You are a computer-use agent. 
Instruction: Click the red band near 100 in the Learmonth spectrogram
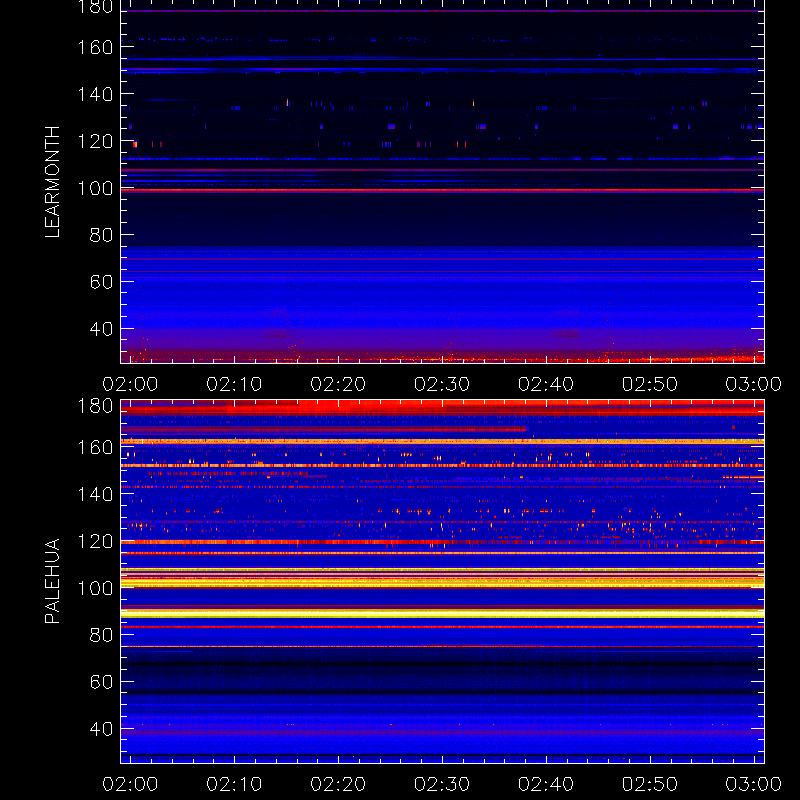[442, 190]
